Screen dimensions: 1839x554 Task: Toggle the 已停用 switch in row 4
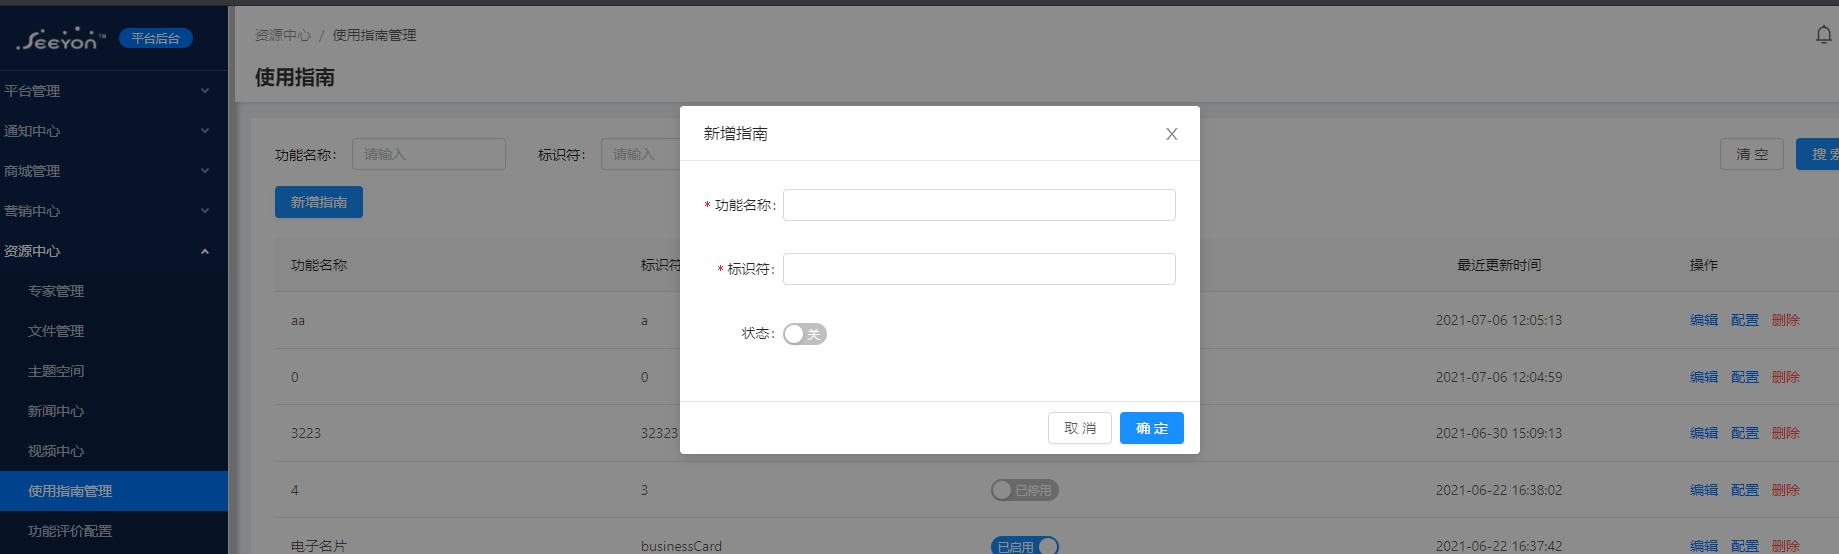[x=1024, y=490]
